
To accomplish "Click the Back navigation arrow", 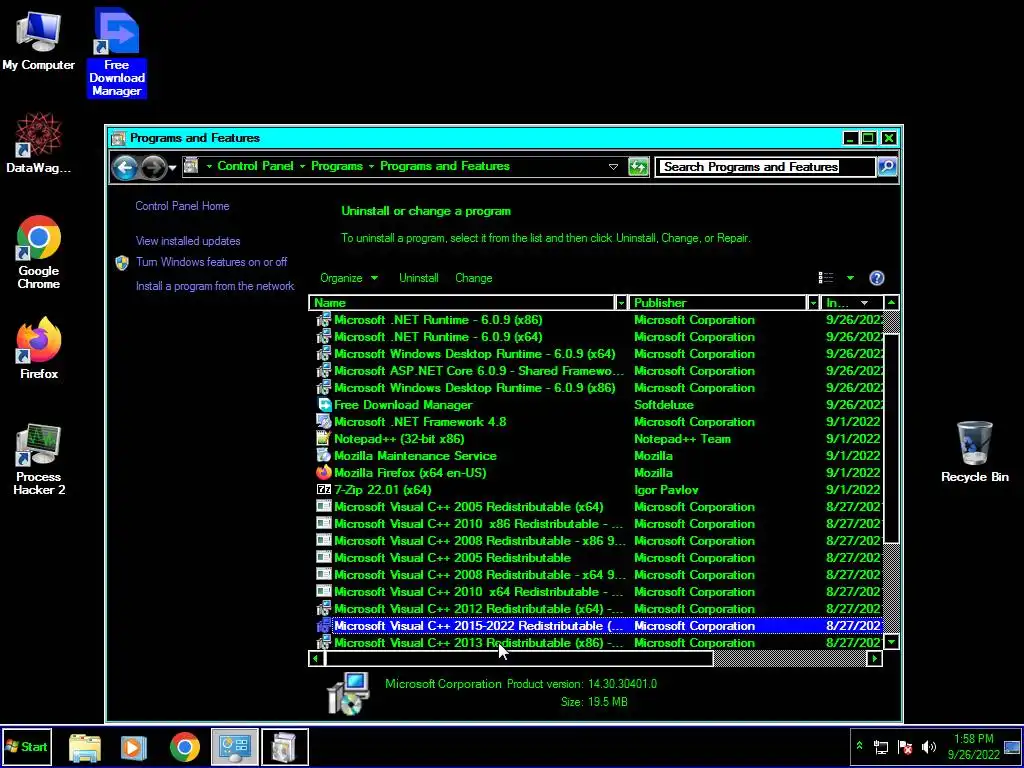I will tap(124, 167).
